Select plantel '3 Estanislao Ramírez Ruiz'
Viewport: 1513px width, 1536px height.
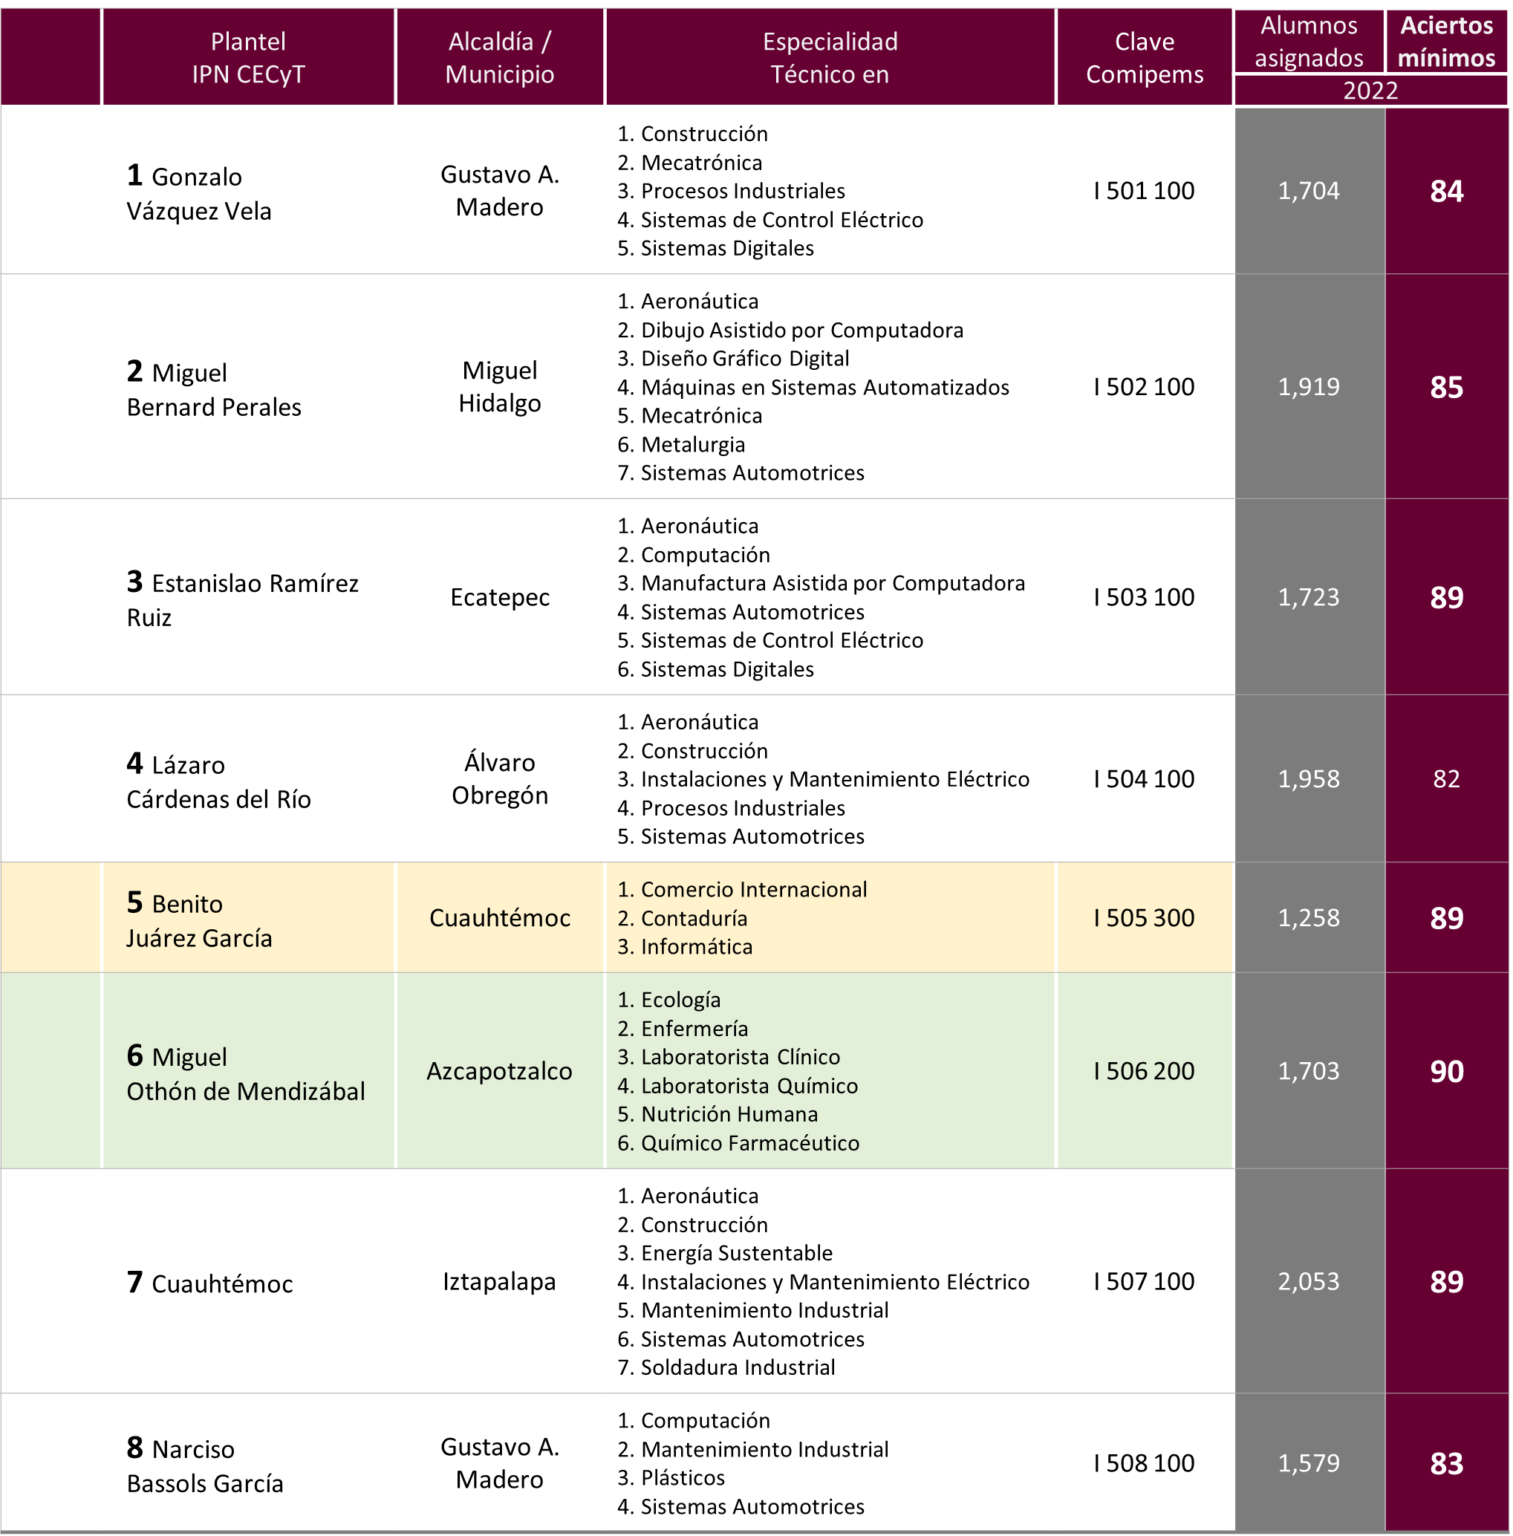pos(243,598)
